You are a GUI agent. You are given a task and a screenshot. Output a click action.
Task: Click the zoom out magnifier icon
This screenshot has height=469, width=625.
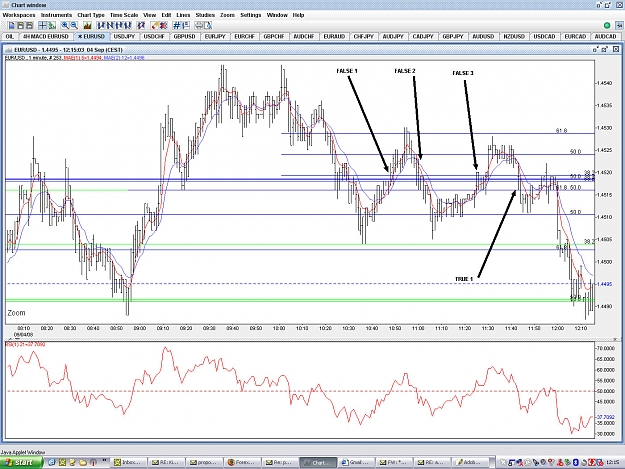click(x=74, y=26)
